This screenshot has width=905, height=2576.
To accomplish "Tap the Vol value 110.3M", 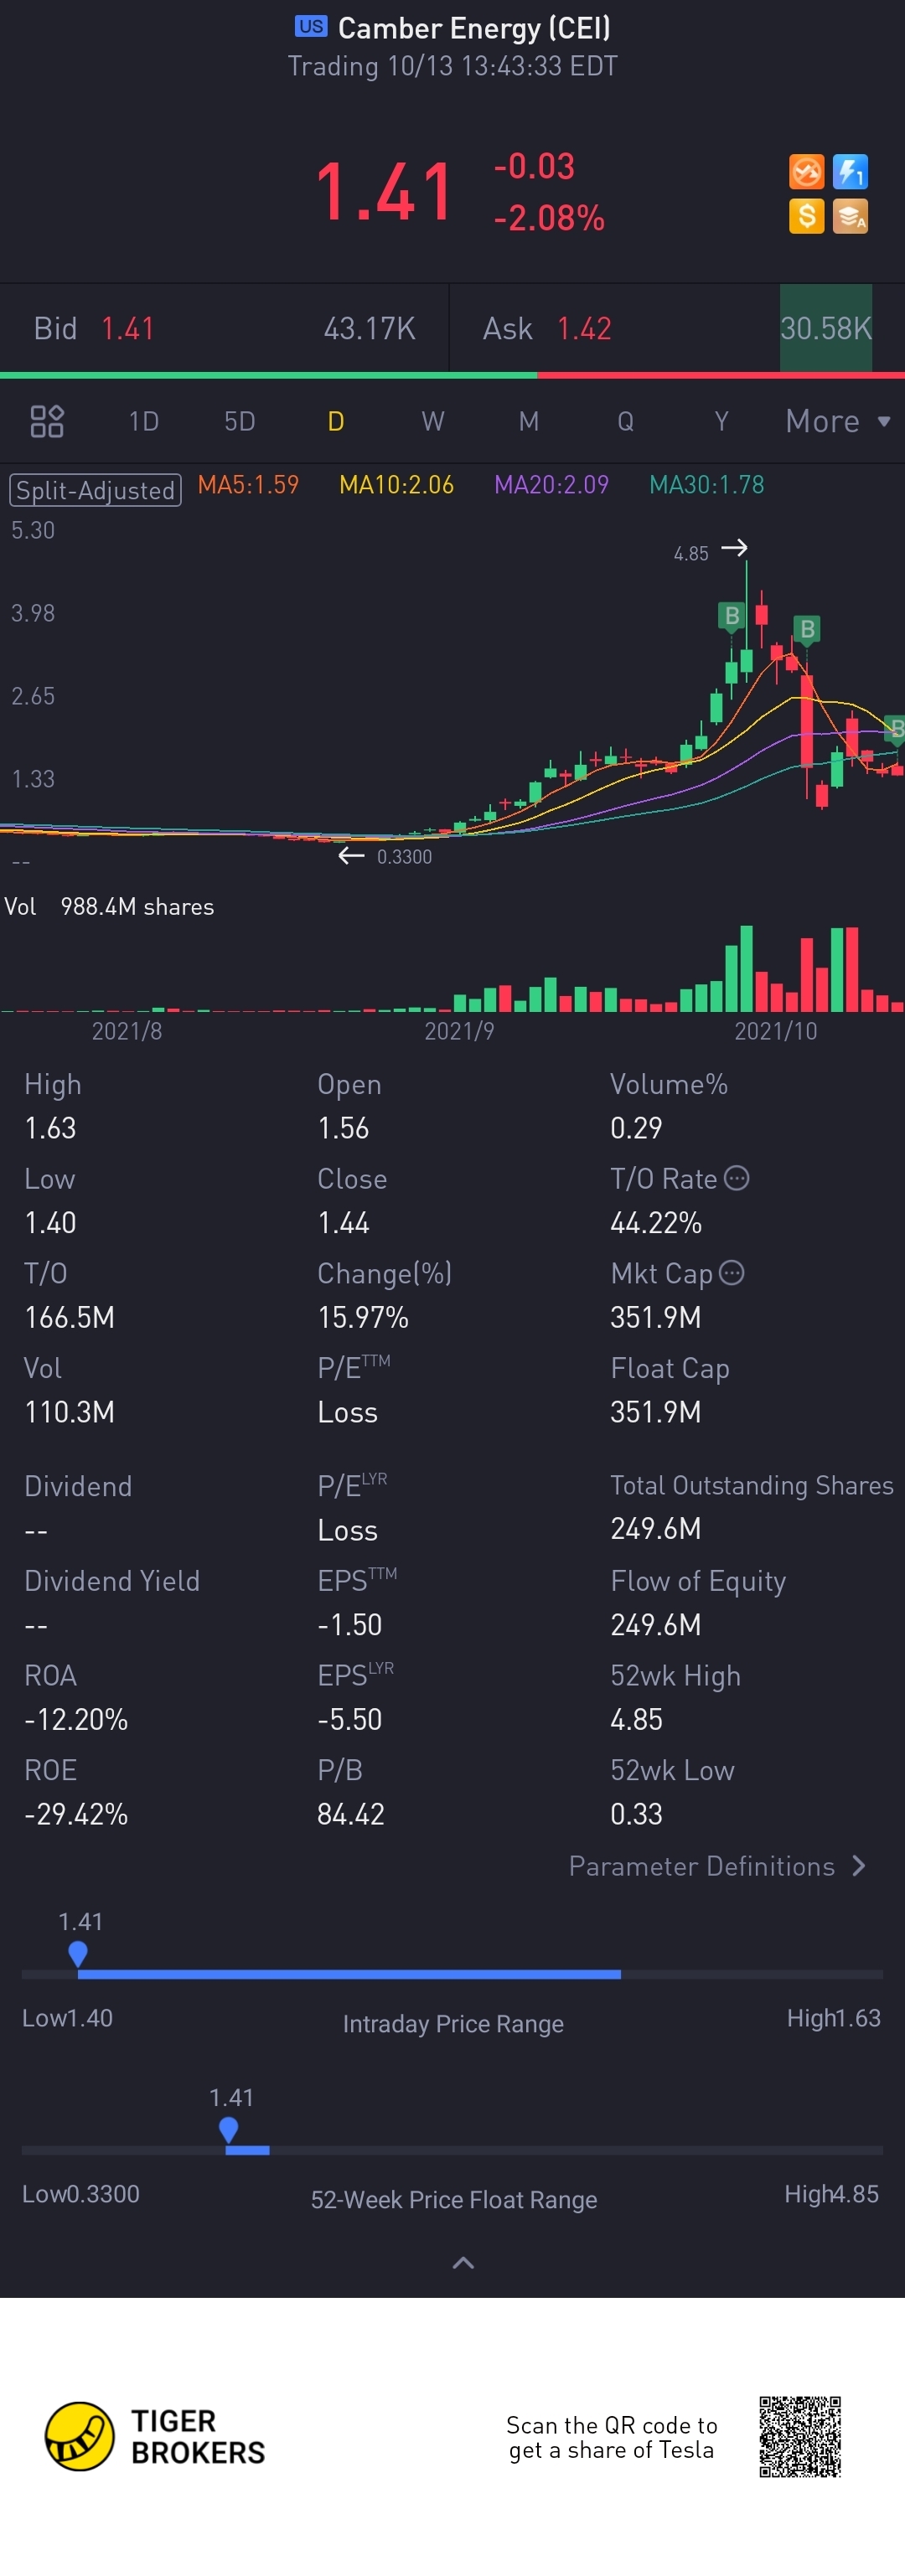I will click(69, 1412).
